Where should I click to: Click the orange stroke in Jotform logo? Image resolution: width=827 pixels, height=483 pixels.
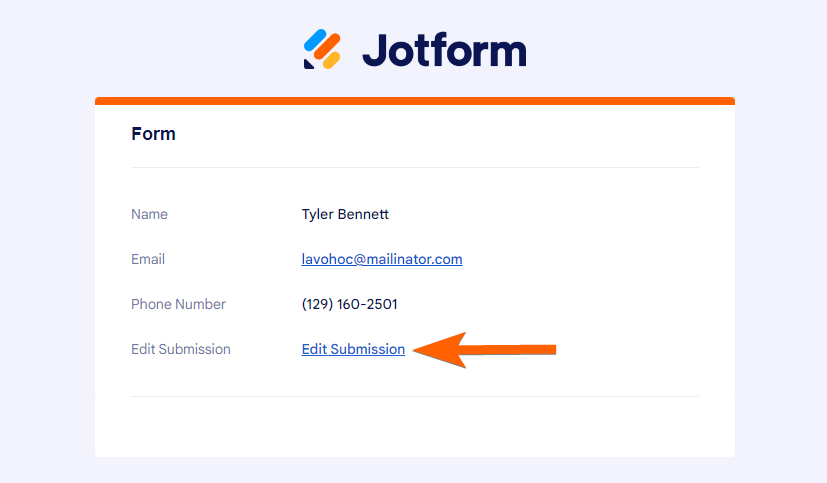pos(326,48)
